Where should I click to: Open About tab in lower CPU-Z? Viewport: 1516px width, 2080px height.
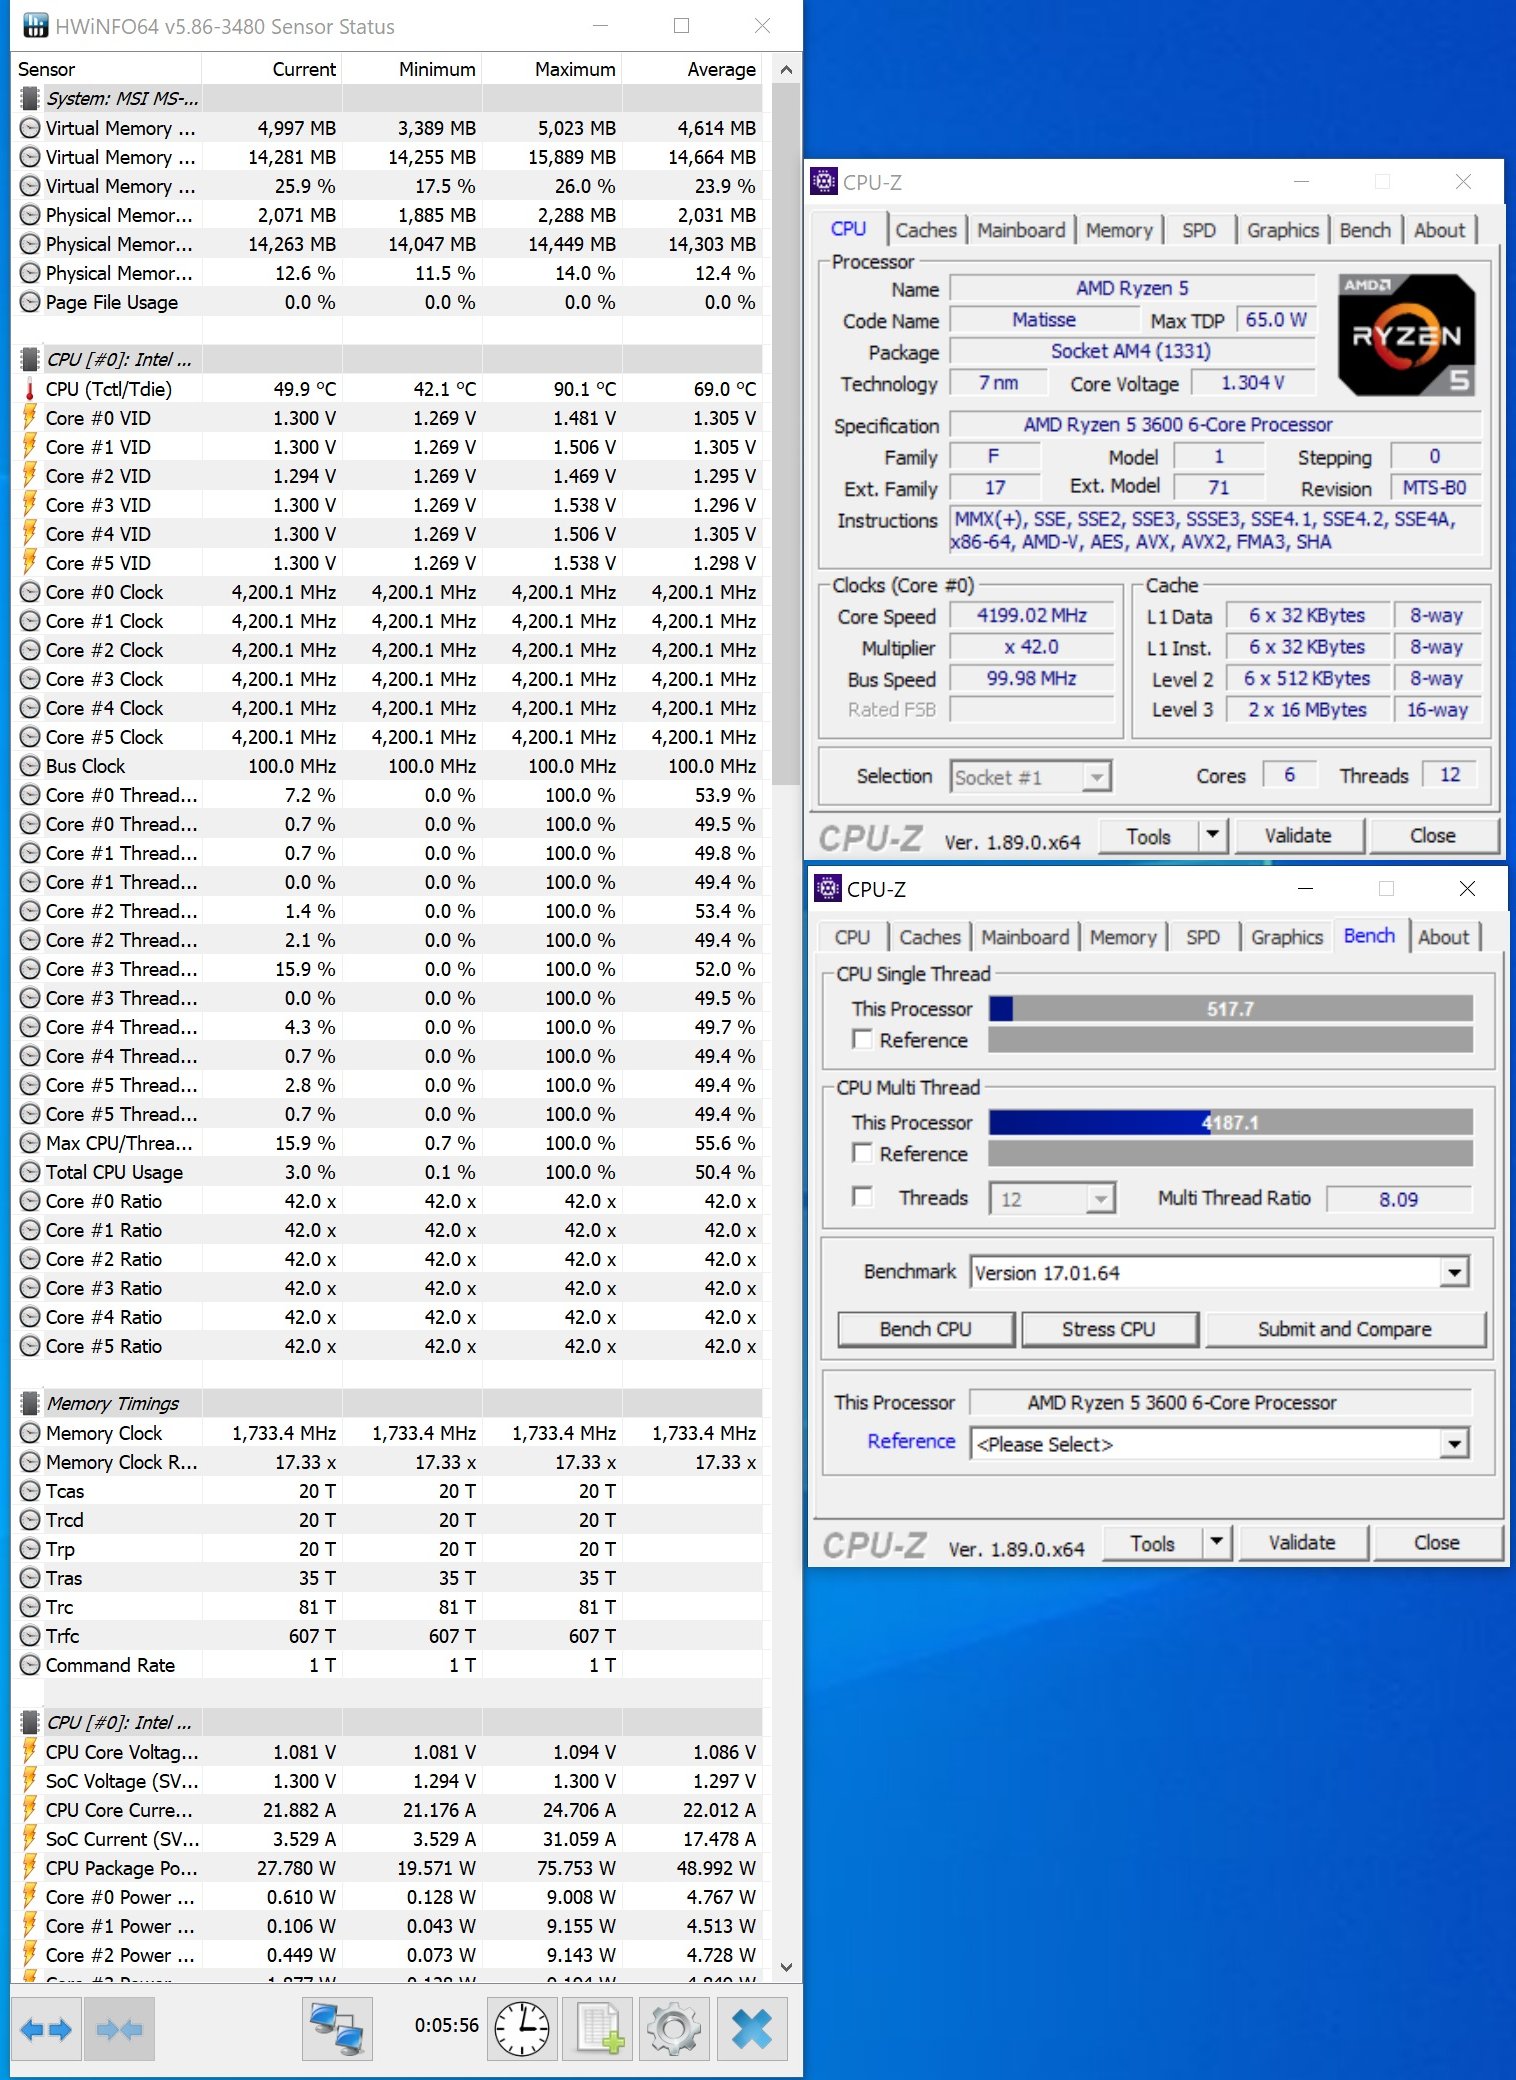point(1443,937)
